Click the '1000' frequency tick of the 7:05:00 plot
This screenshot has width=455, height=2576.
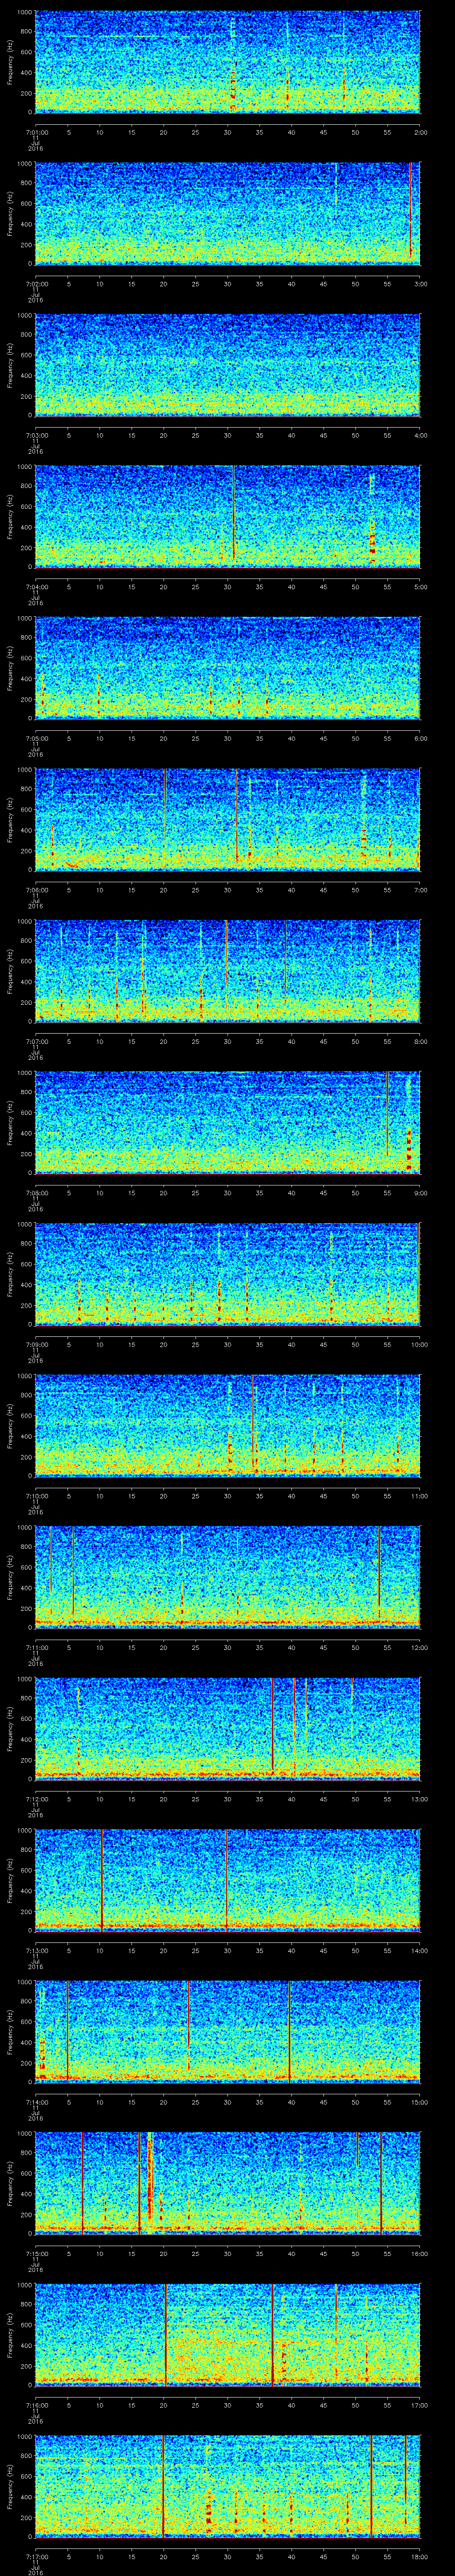tap(24, 618)
